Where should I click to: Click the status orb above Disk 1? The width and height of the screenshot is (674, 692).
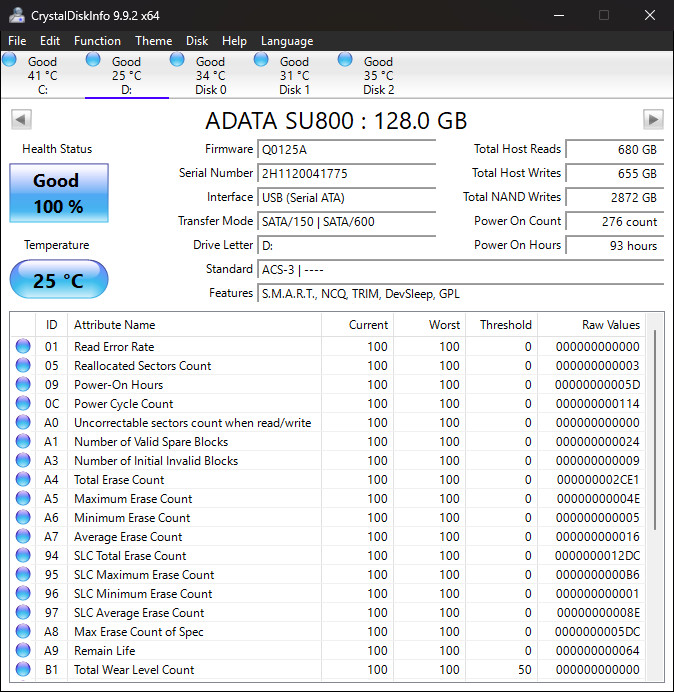click(261, 60)
